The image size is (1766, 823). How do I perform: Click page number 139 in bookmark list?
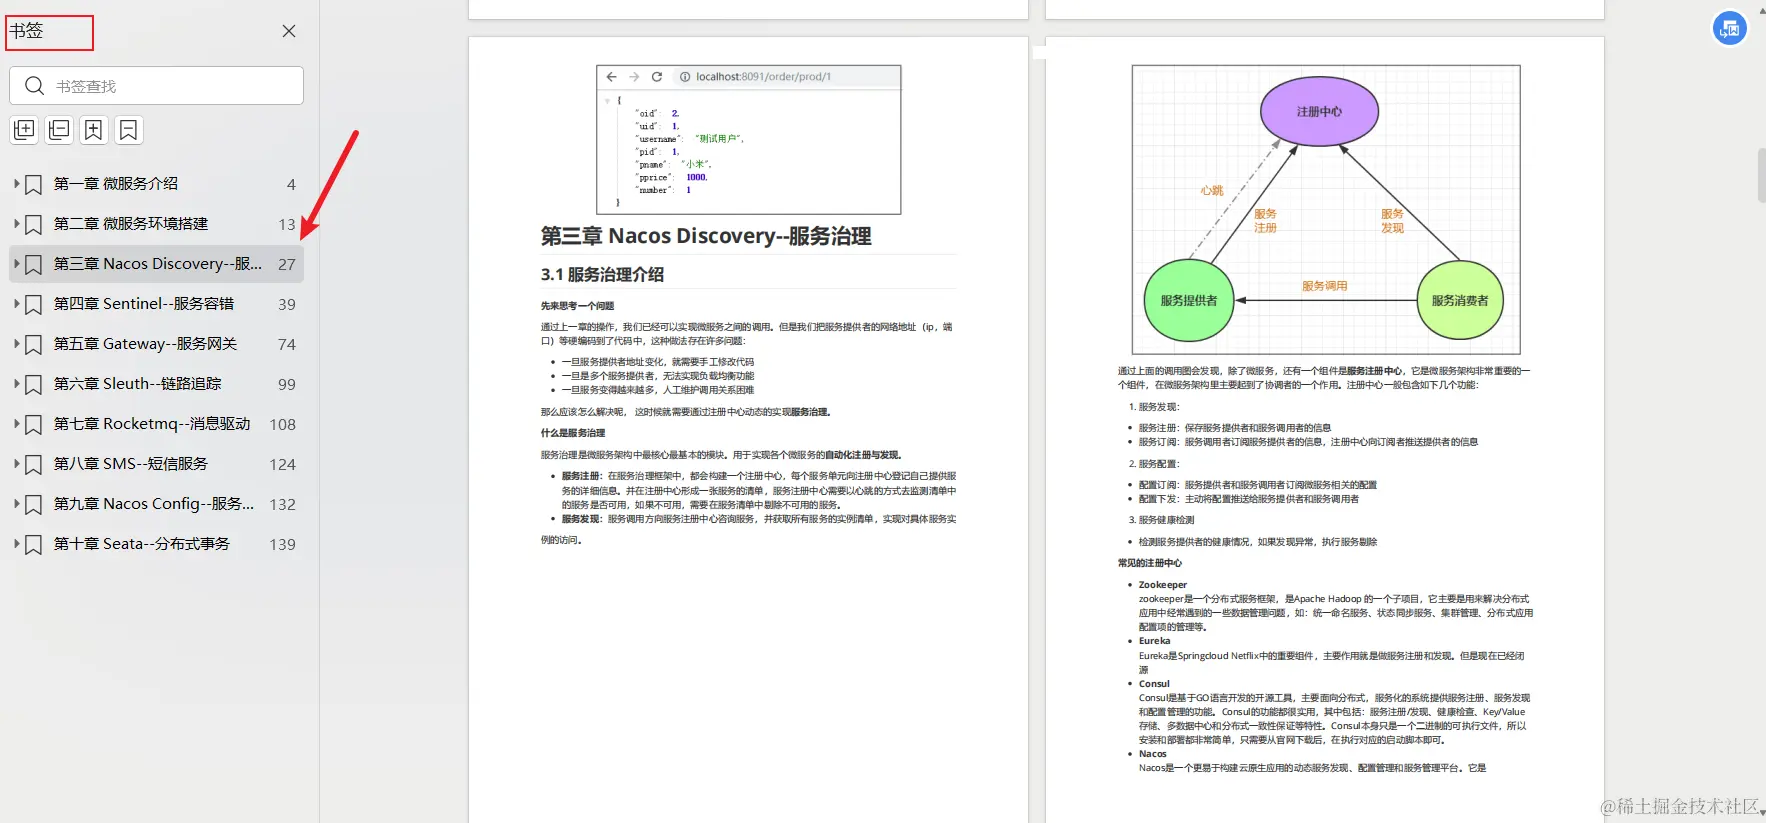point(283,544)
